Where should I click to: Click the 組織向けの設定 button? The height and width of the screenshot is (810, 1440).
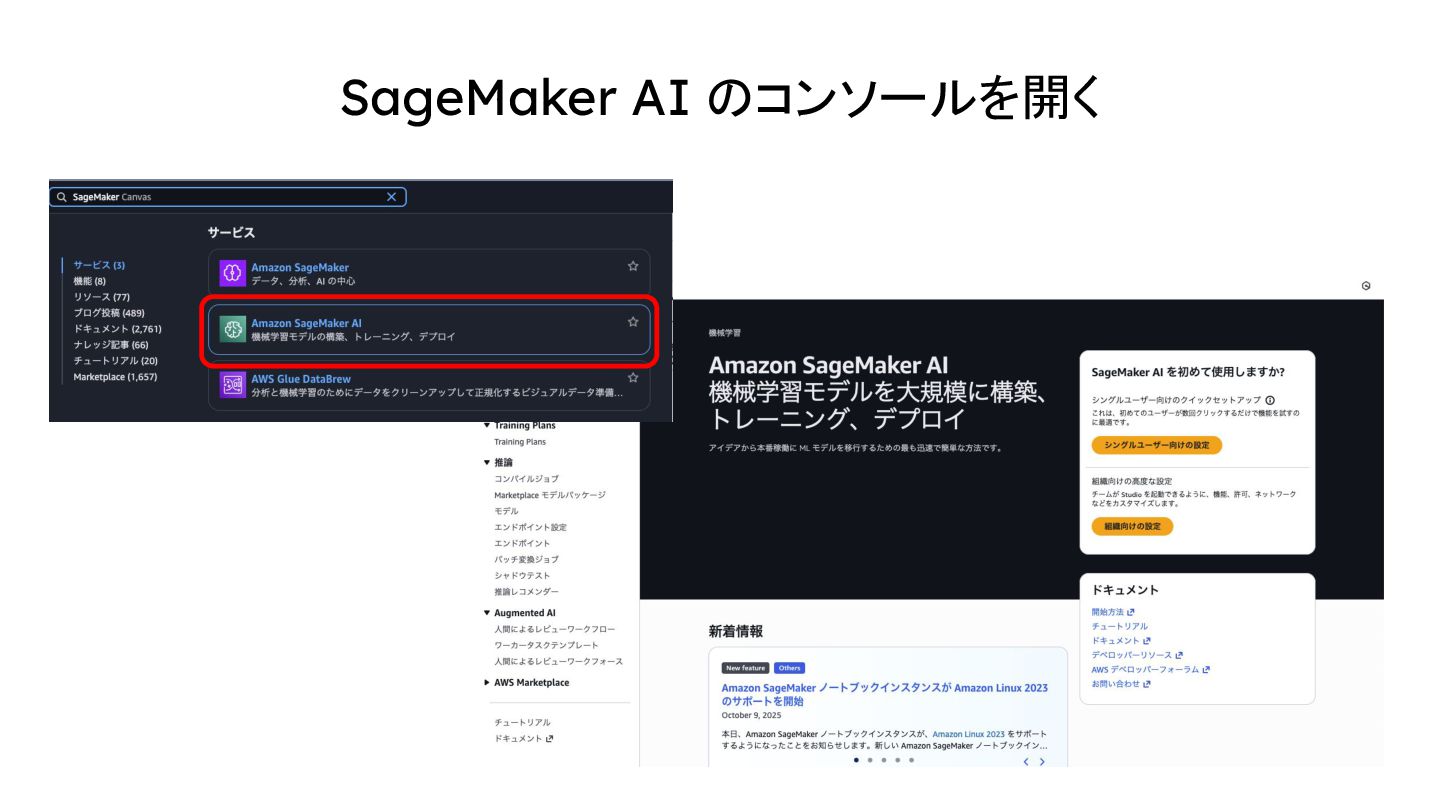tap(1132, 526)
